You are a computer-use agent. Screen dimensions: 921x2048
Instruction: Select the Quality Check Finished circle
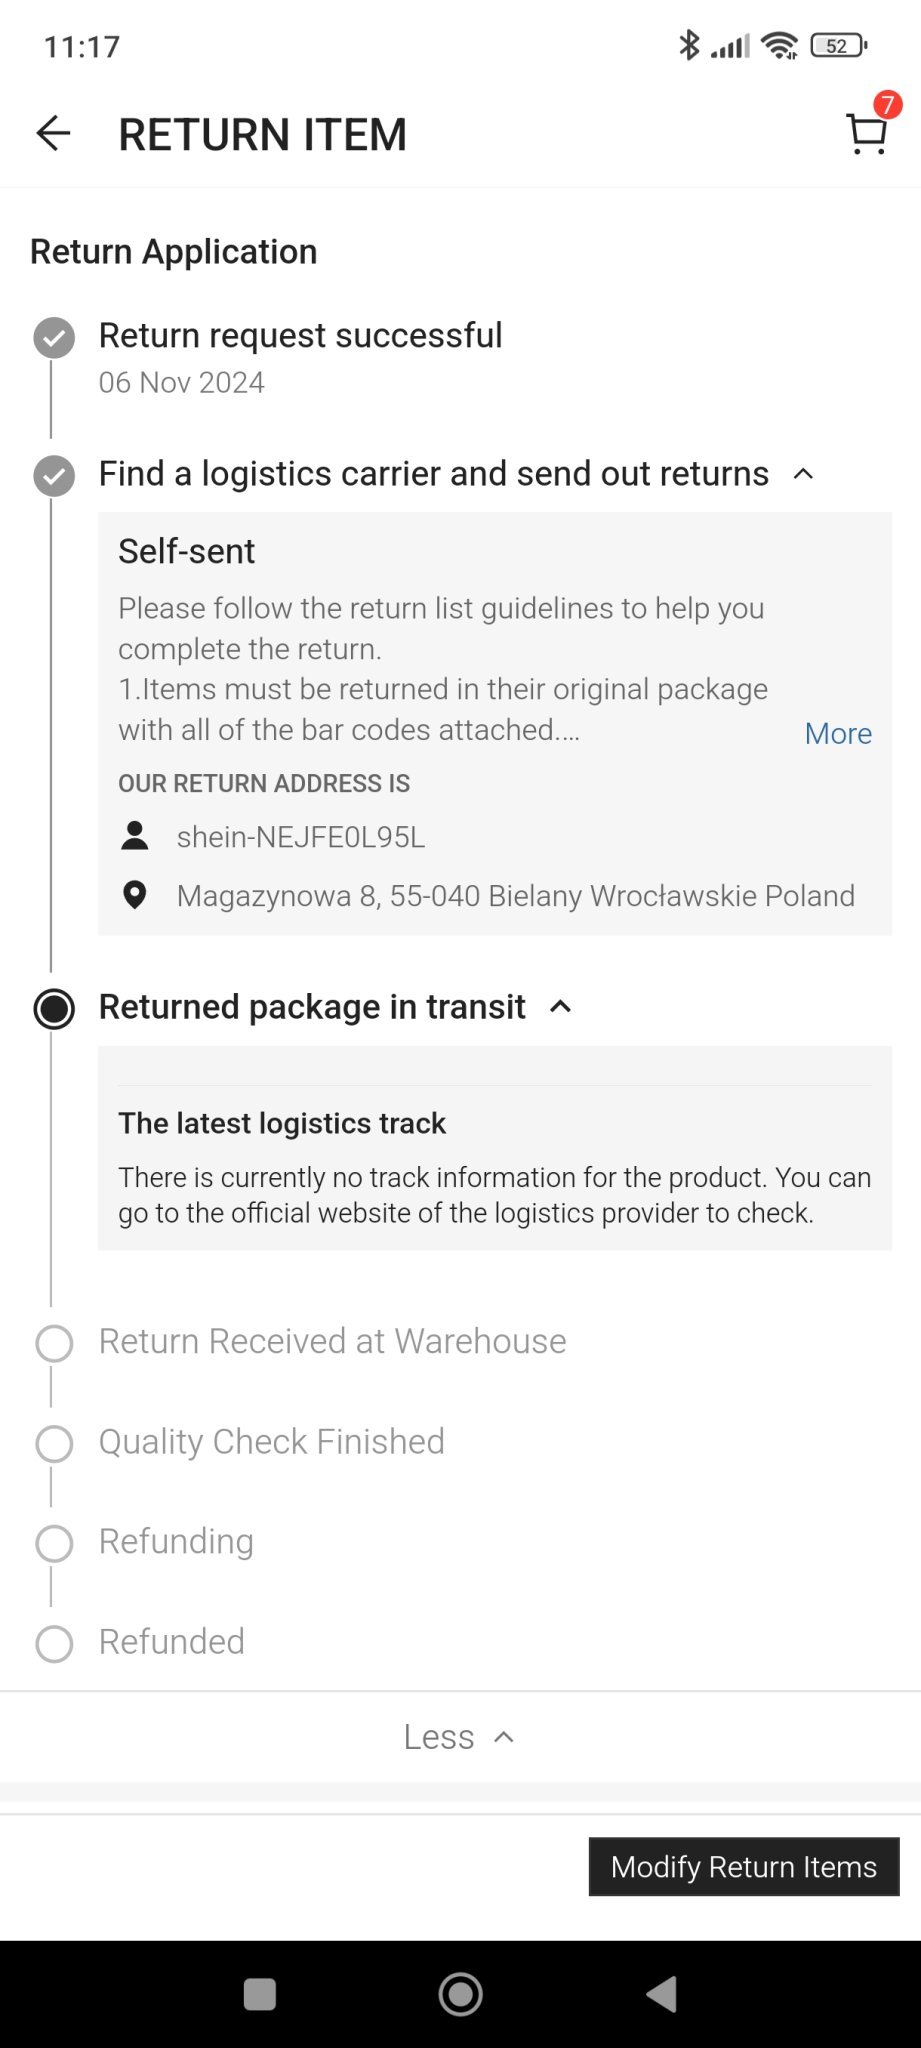54,1444
